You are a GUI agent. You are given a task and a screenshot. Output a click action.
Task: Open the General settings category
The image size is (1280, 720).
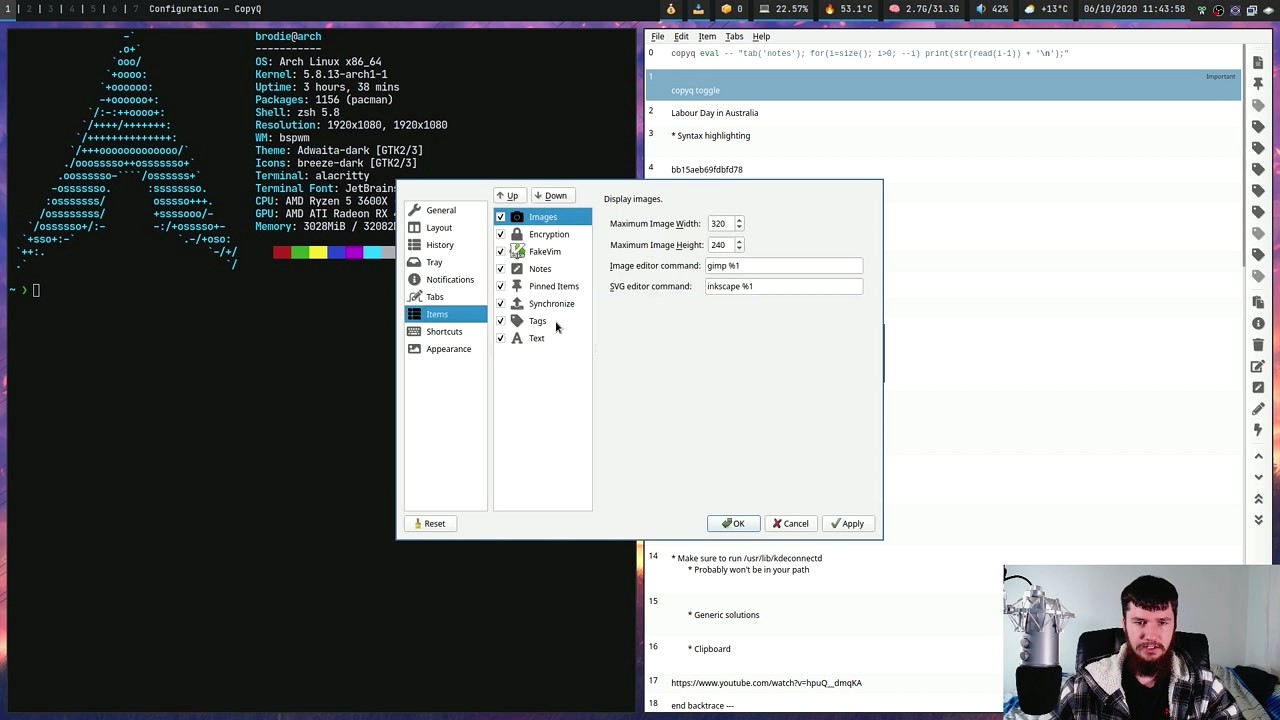pyautogui.click(x=440, y=210)
